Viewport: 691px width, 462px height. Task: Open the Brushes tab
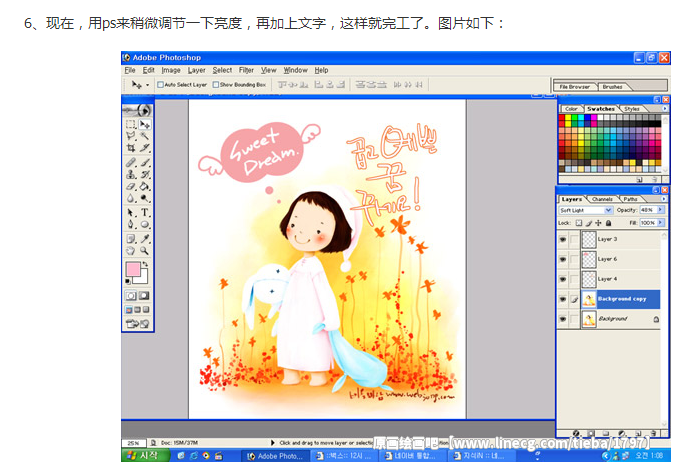tap(612, 86)
